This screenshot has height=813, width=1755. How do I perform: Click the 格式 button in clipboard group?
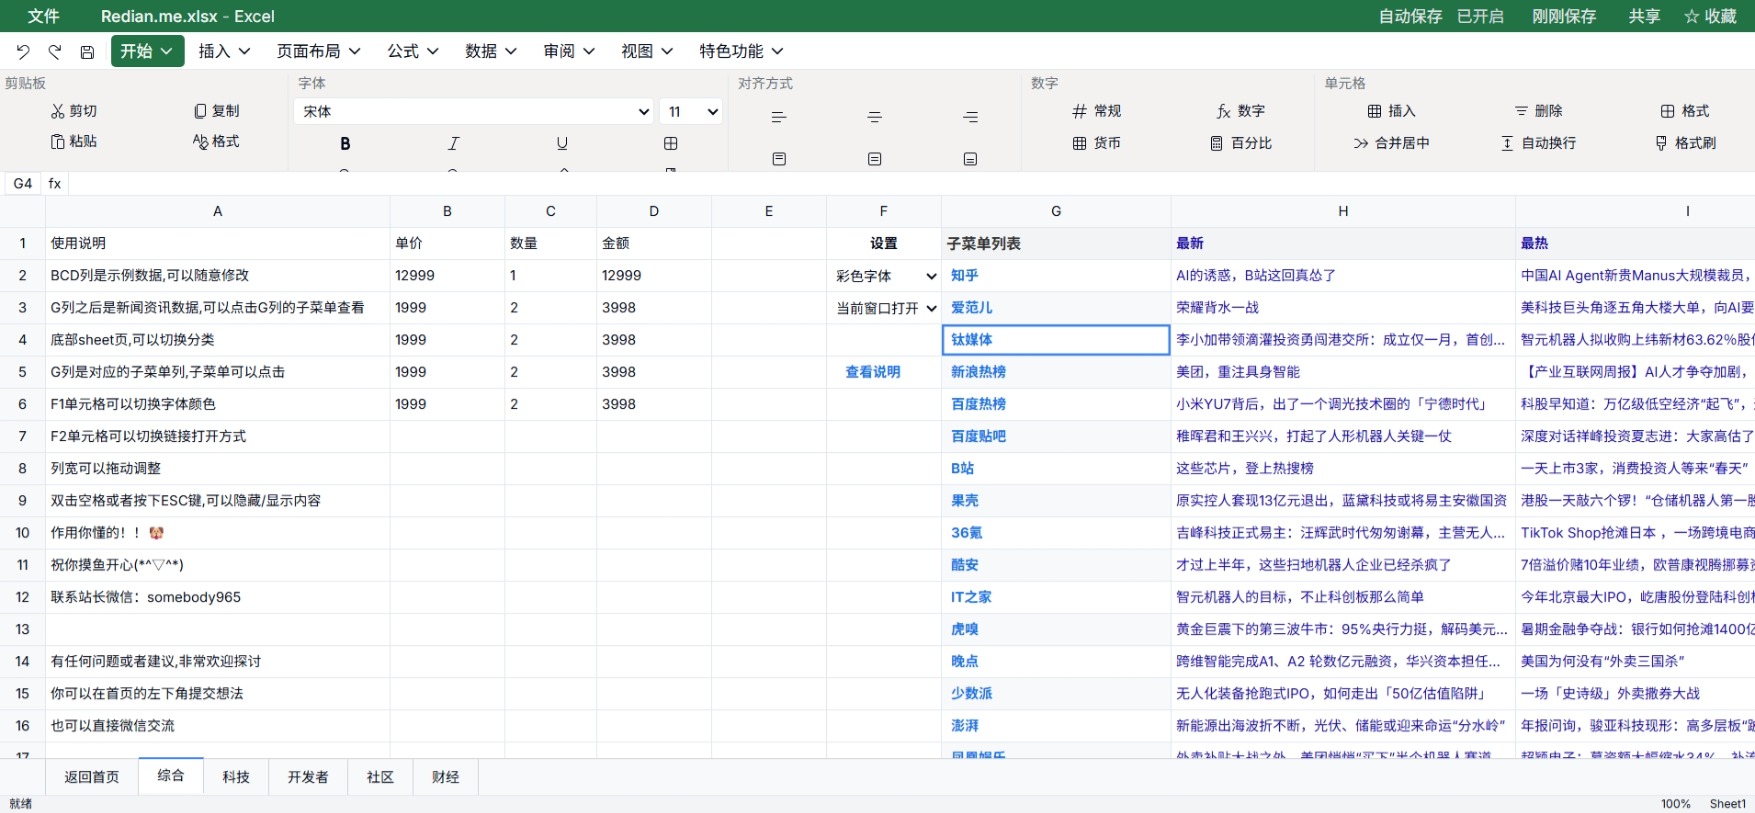click(x=217, y=141)
